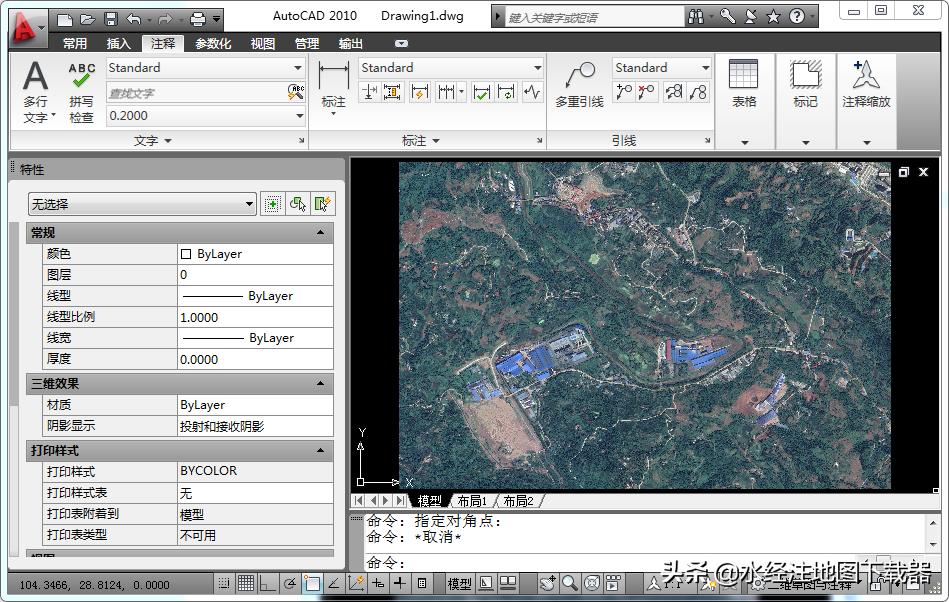
Task: Click the print icon in quick access toolbar
Action: [197, 19]
